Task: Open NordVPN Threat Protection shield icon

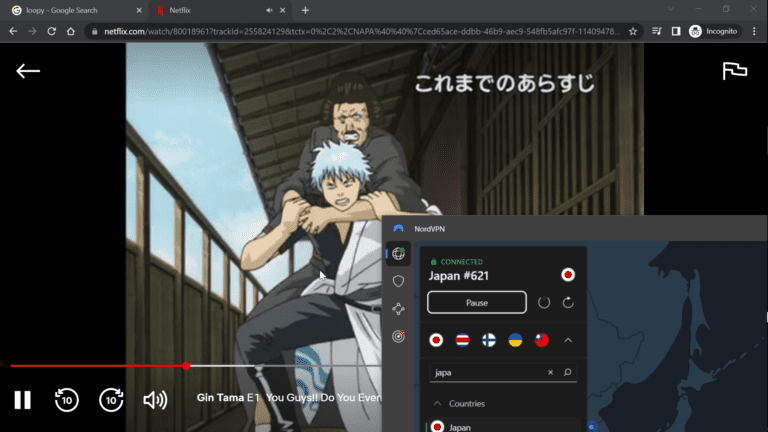Action: point(398,282)
